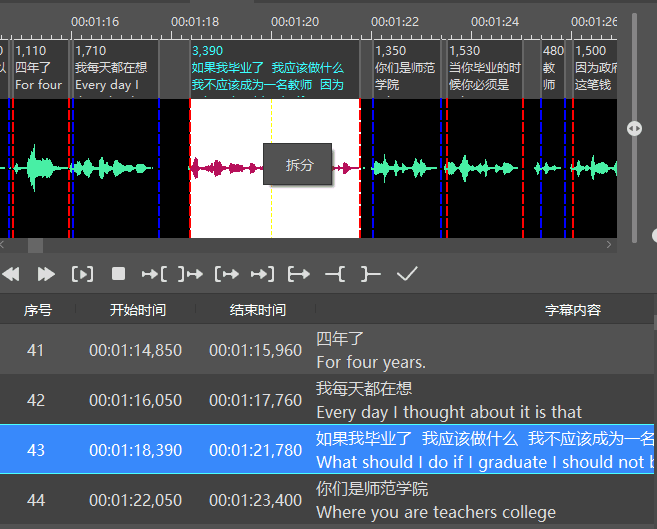Stop audio playback
The height and width of the screenshot is (529, 657).
coord(119,274)
